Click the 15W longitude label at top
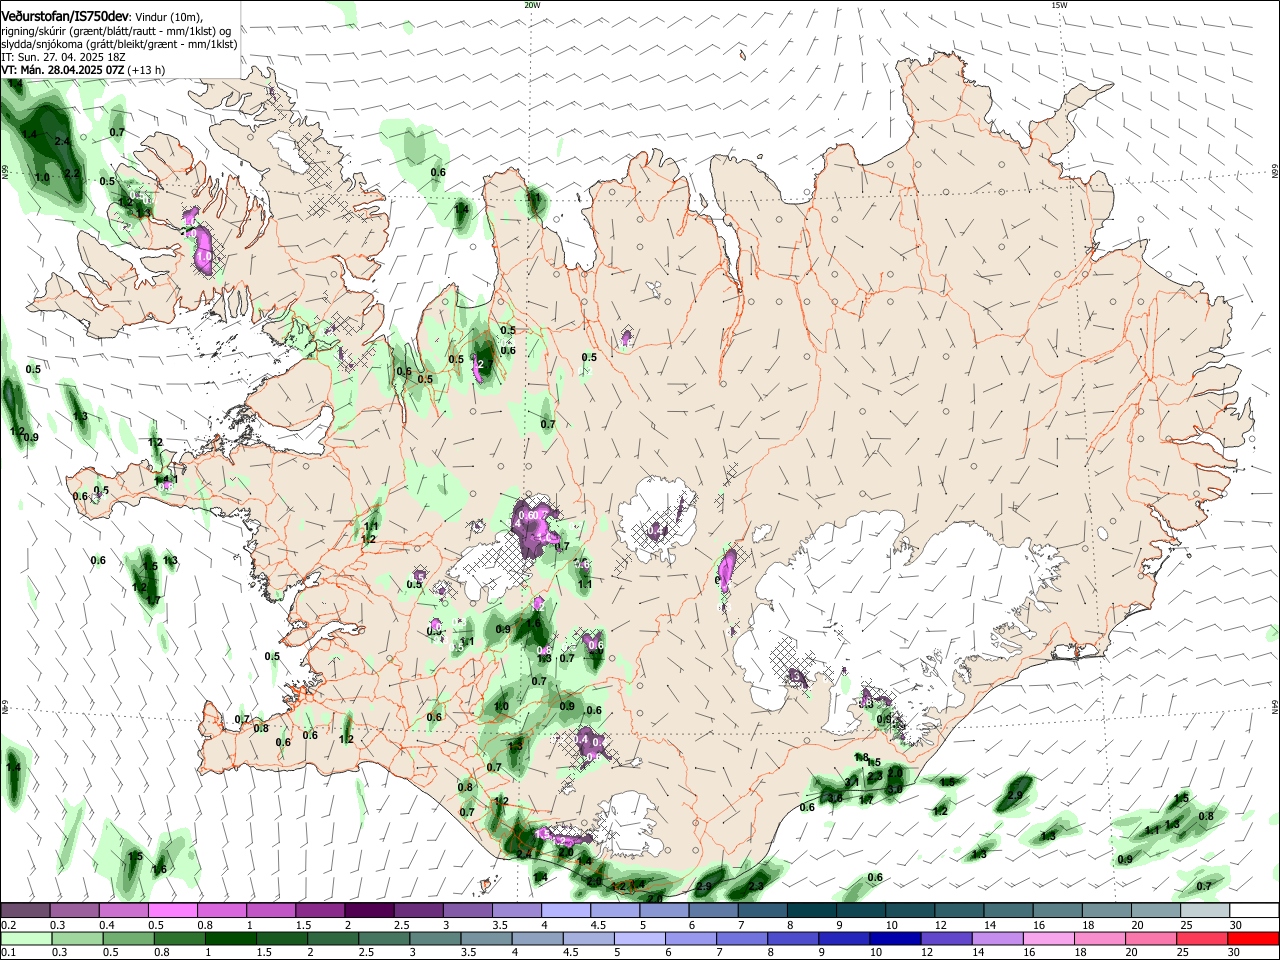 point(1059,5)
